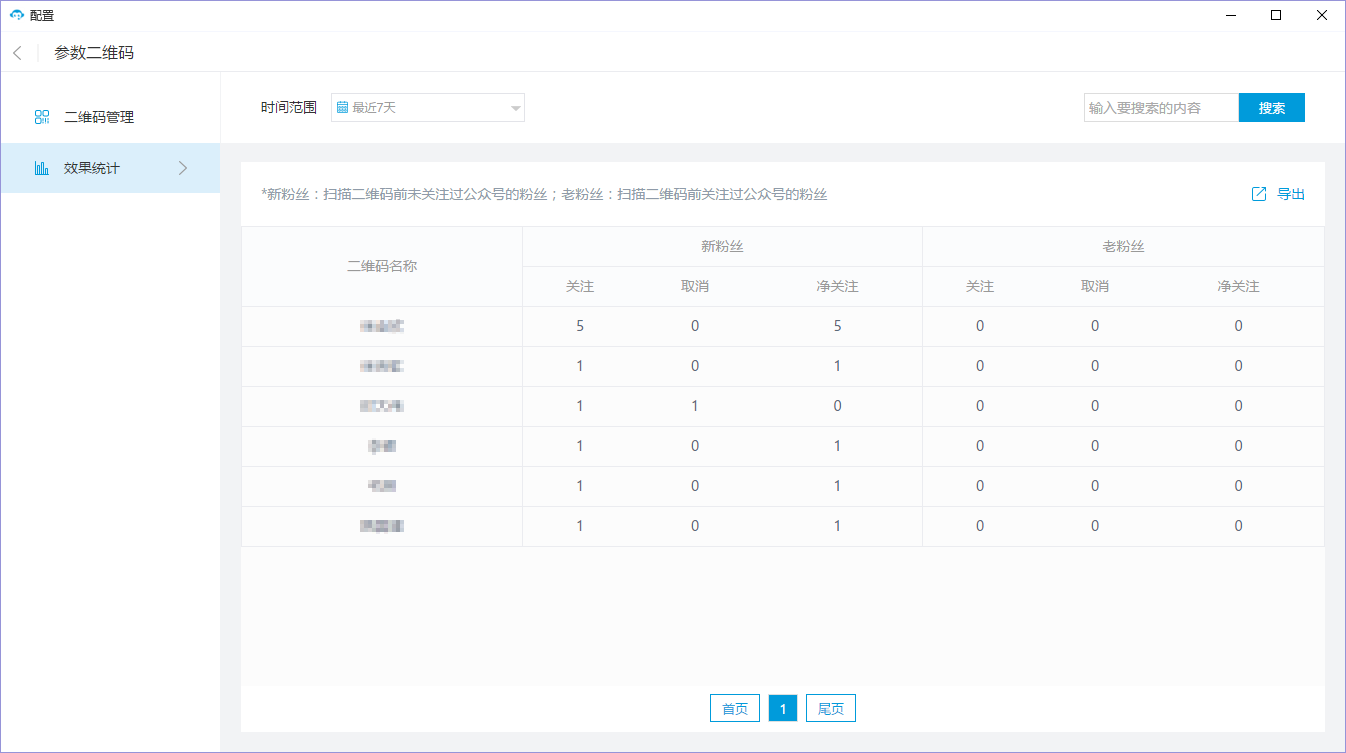
Task: Click the QR code management icon
Action: tap(42, 117)
